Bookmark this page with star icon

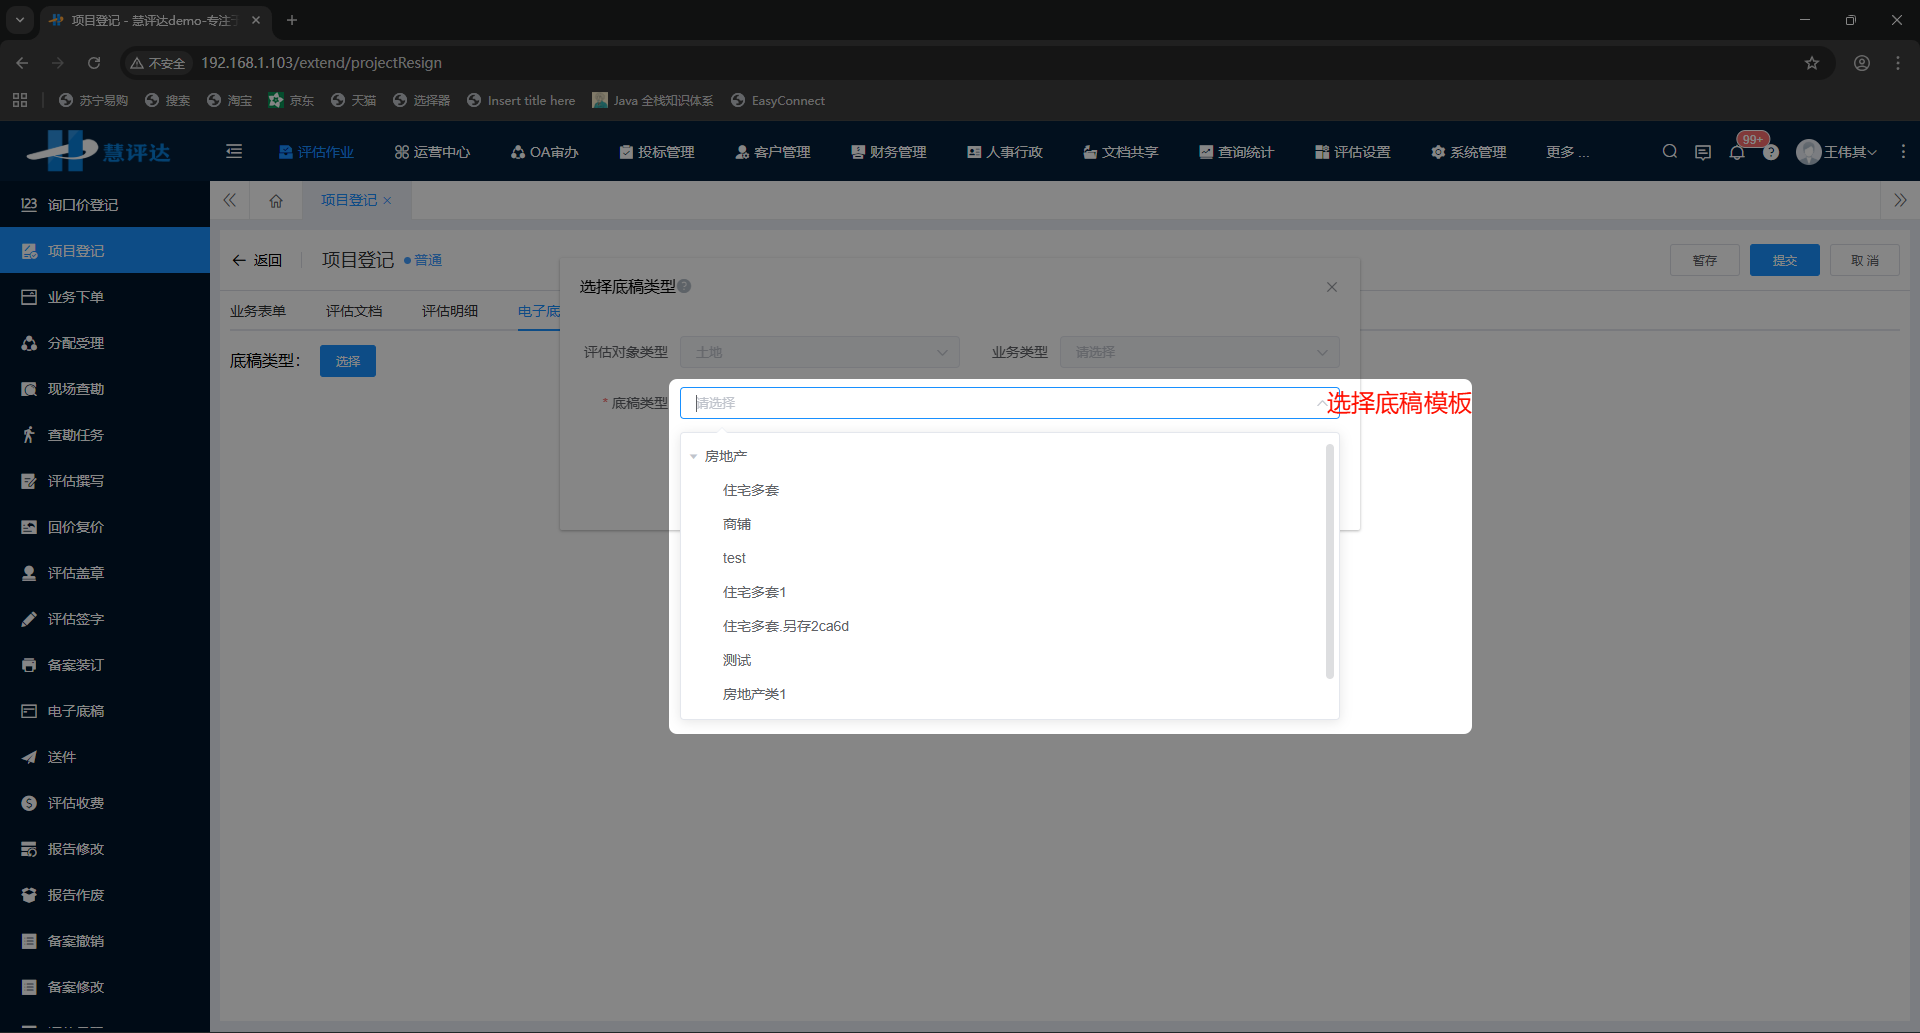coord(1812,63)
